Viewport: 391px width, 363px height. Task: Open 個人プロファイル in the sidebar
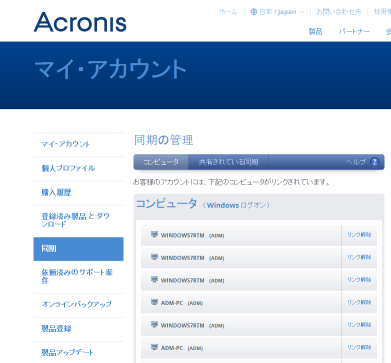click(x=68, y=168)
